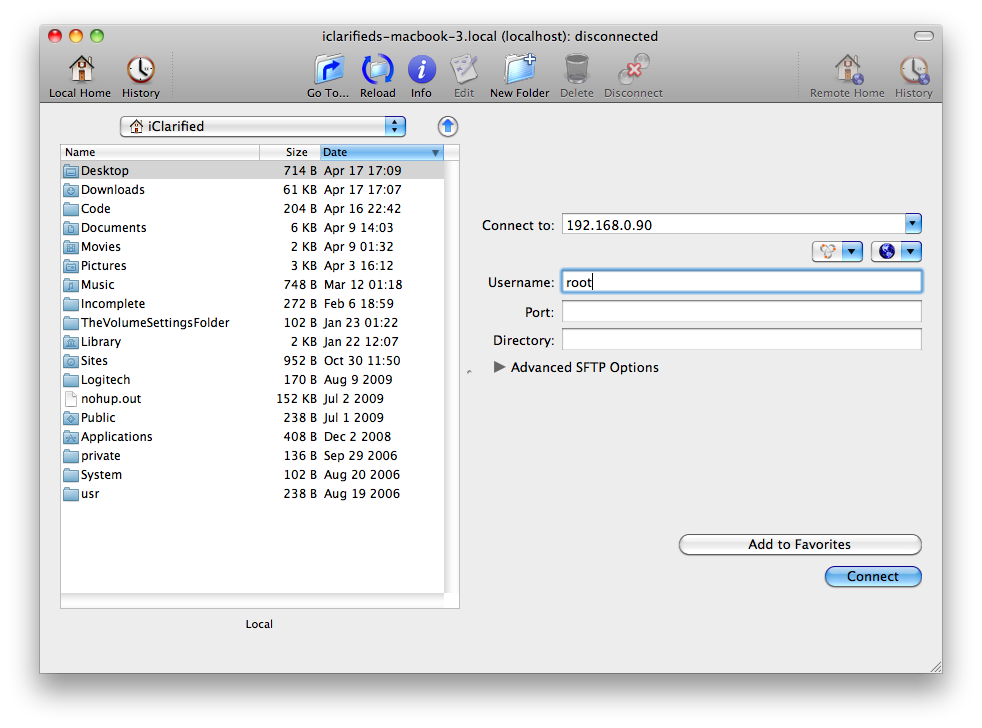
Task: Open the Connect to address dropdown arrow
Action: 912,224
